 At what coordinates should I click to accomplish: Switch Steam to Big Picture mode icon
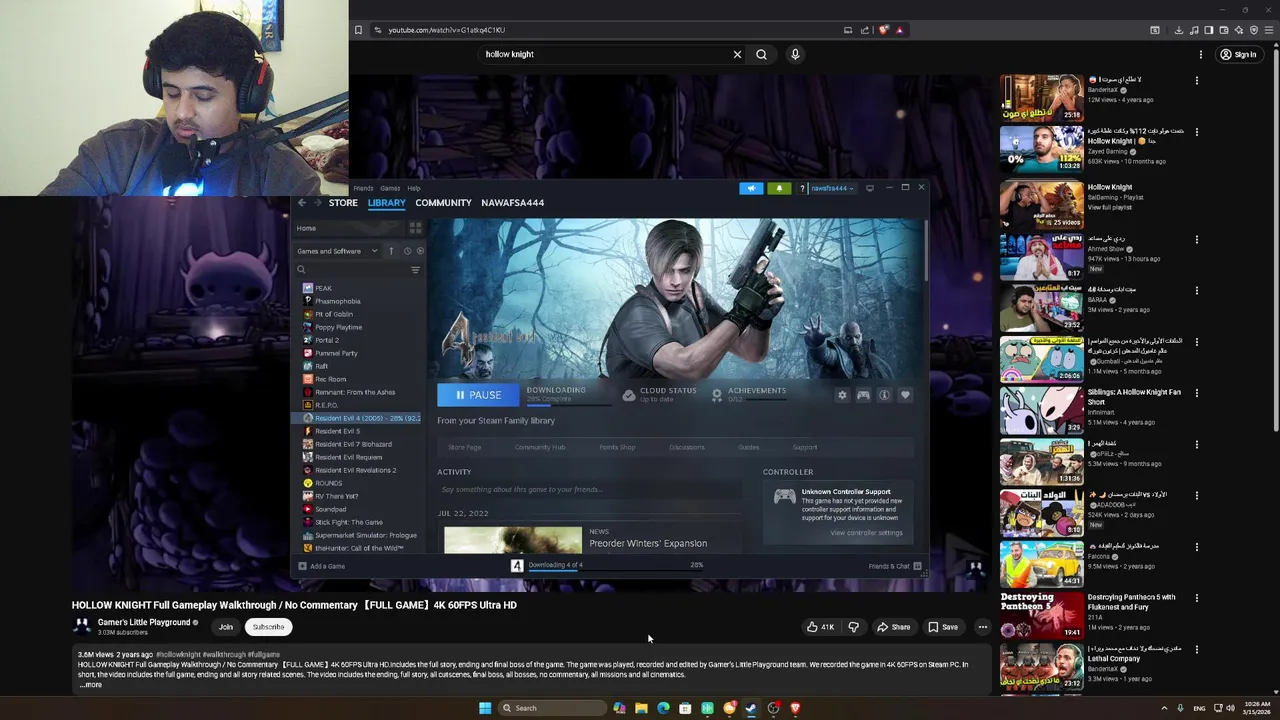pos(870,188)
